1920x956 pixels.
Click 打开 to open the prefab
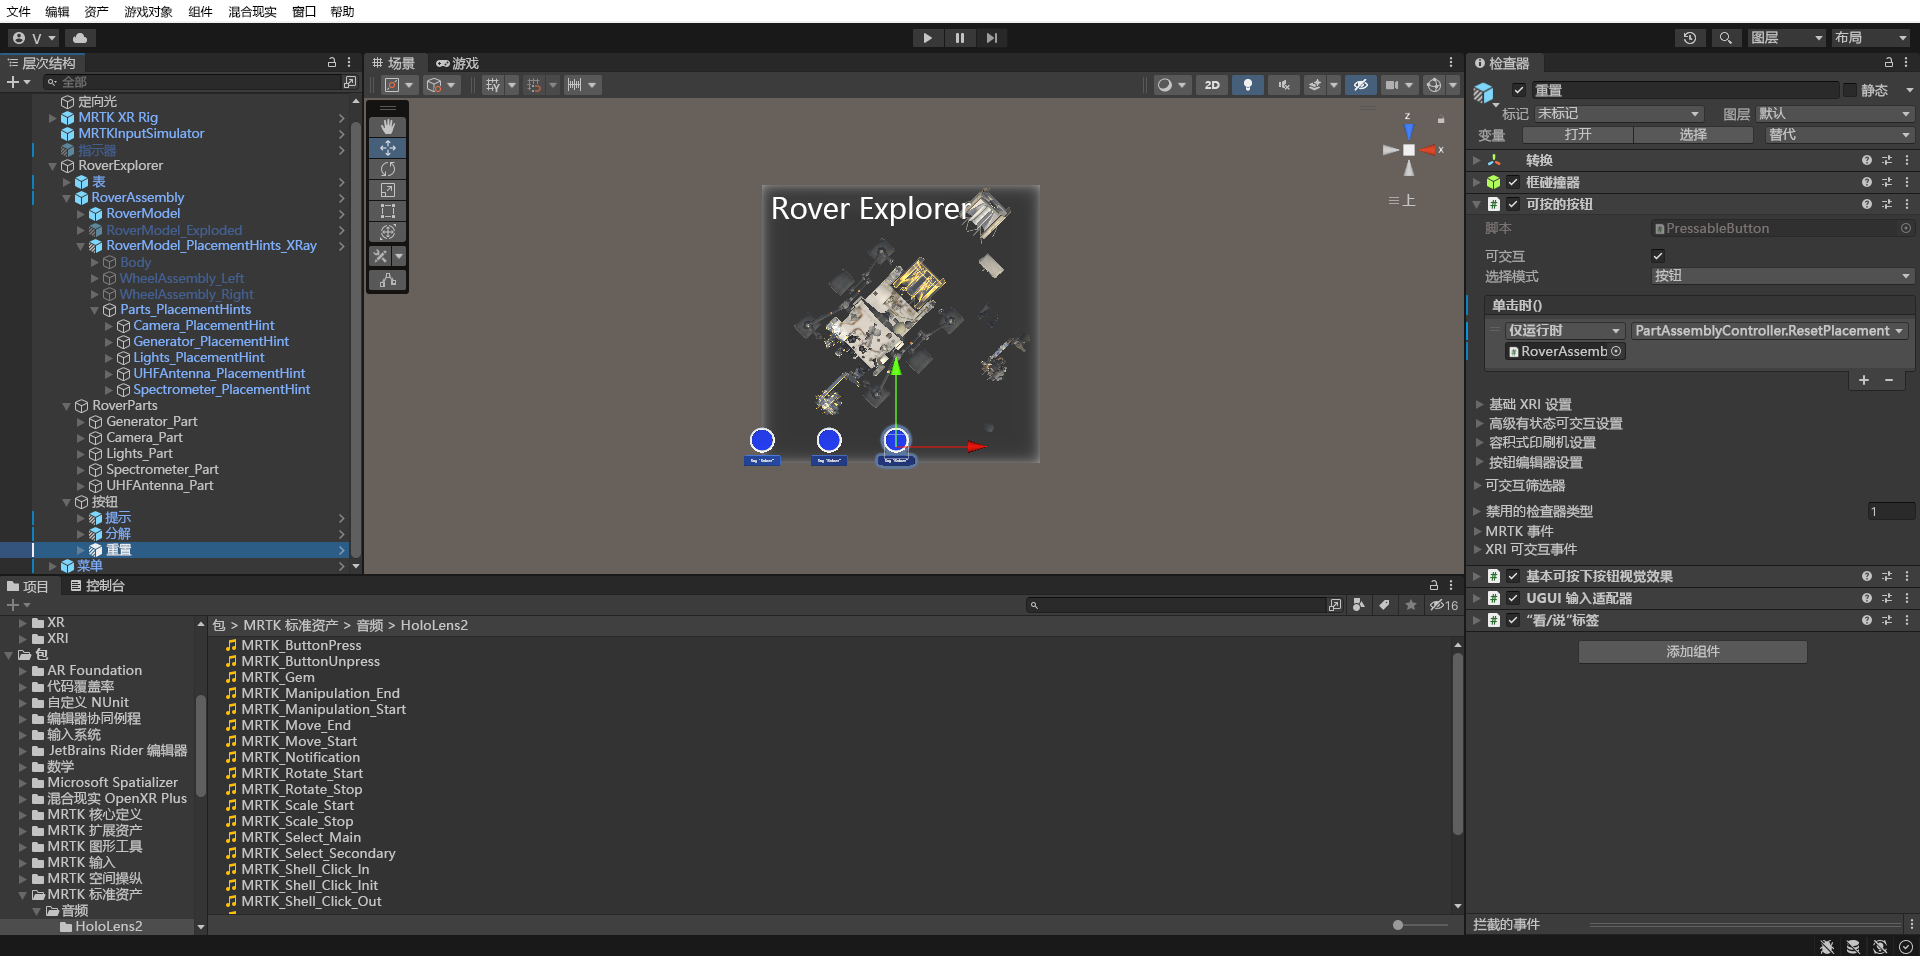click(1578, 134)
